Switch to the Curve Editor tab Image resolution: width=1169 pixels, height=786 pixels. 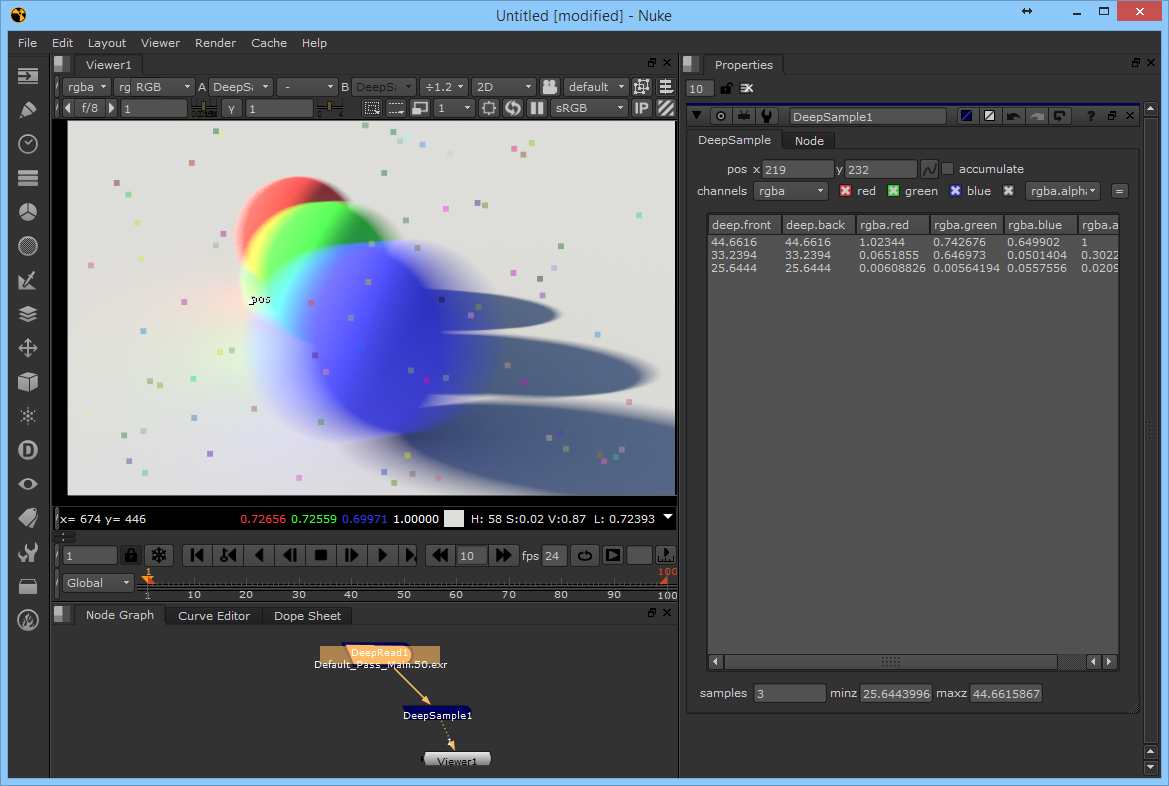(214, 616)
